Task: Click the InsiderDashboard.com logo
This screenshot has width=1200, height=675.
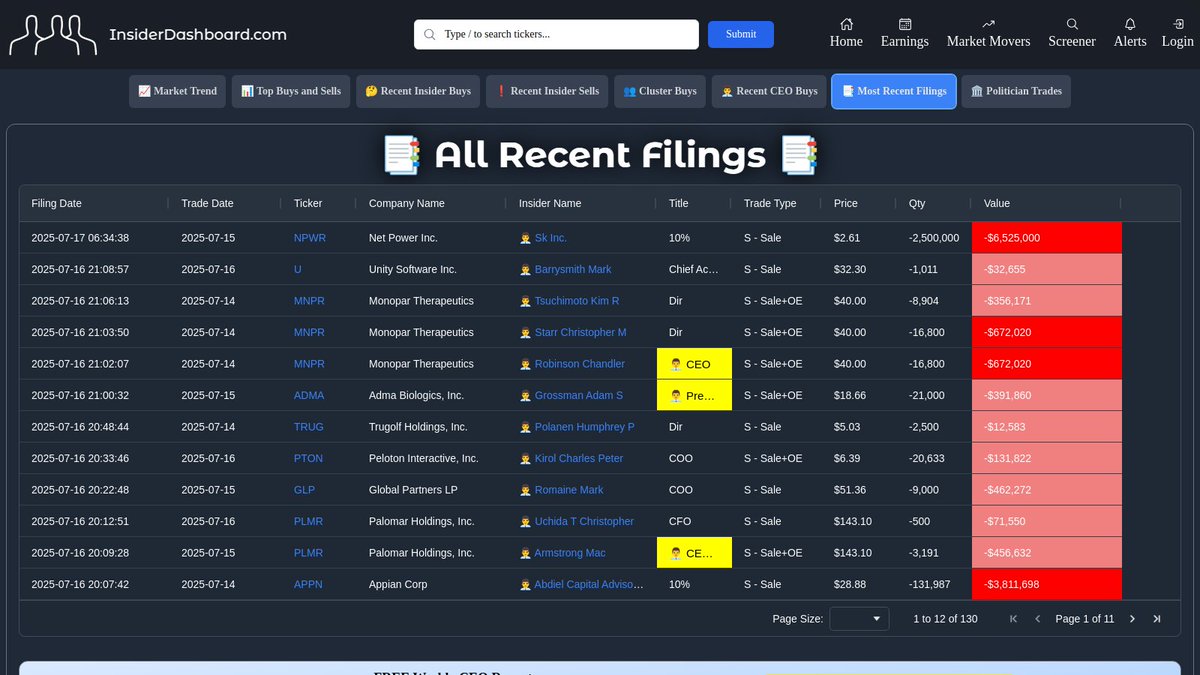Action: point(148,34)
